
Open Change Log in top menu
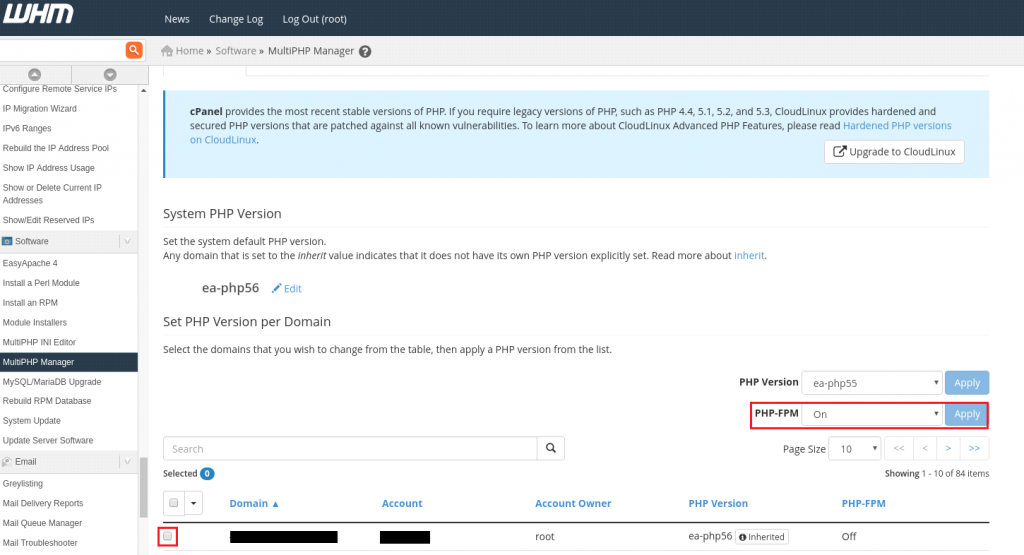[x=236, y=19]
